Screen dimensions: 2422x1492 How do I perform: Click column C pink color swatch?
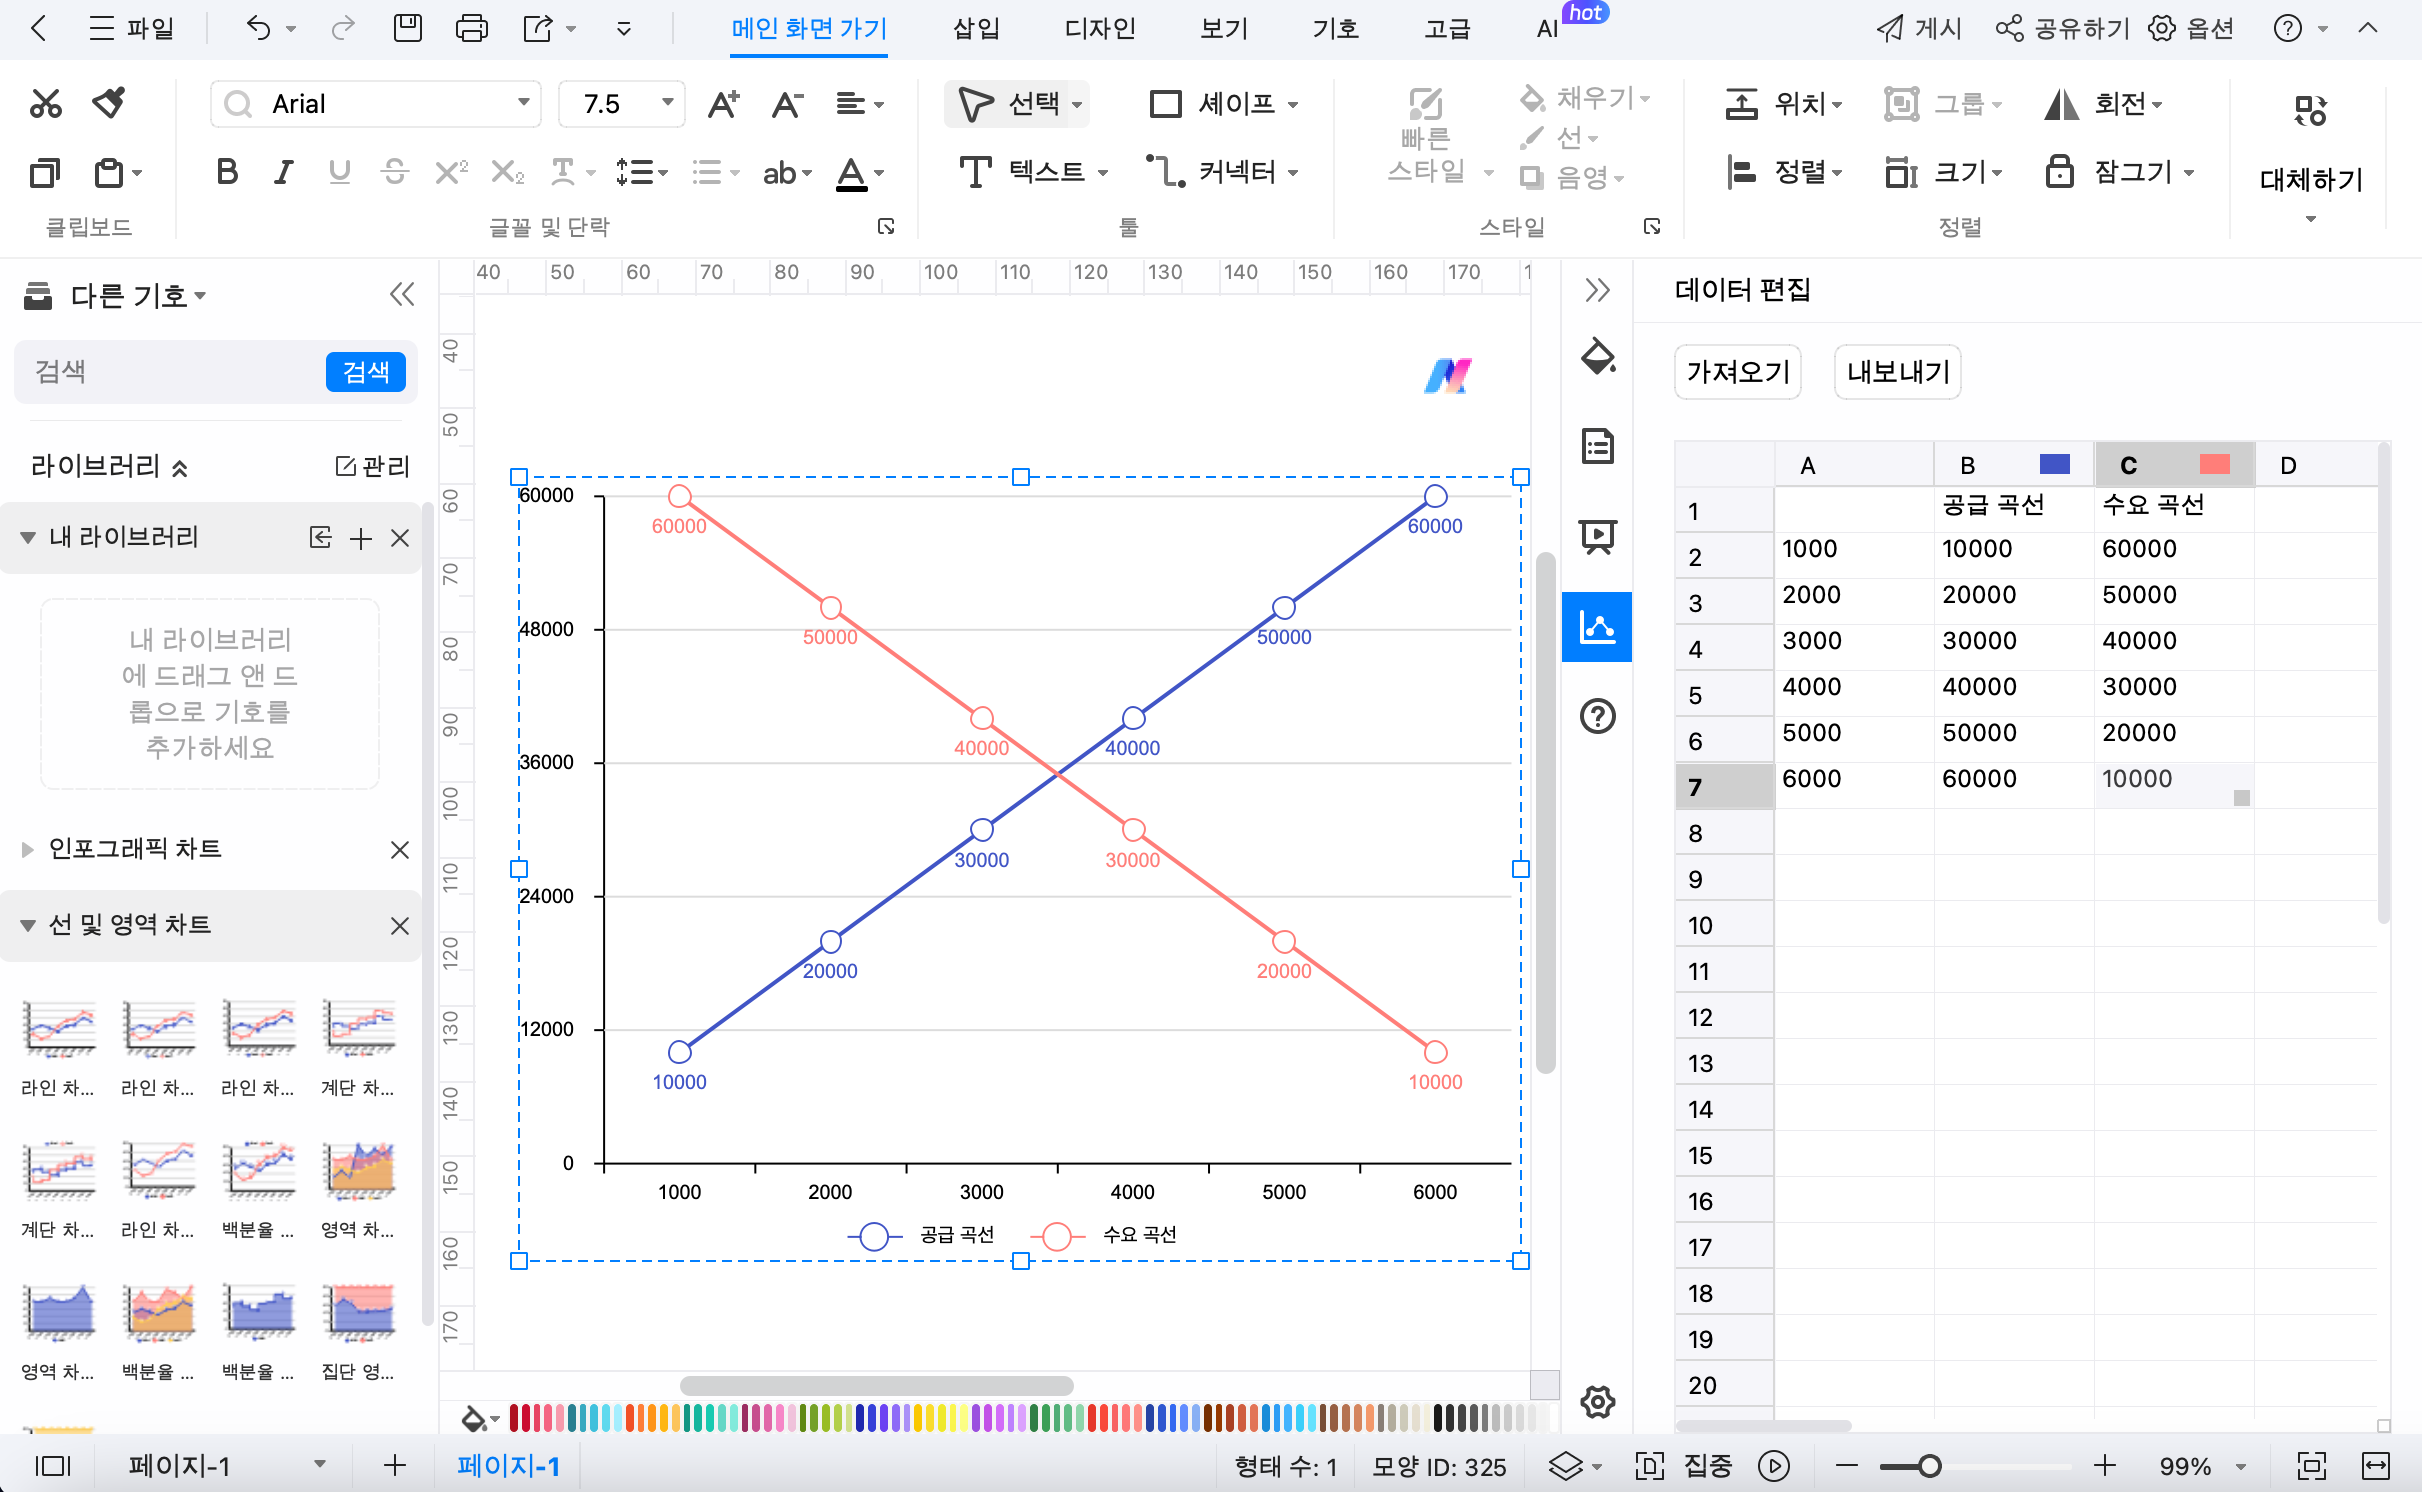point(2214,464)
